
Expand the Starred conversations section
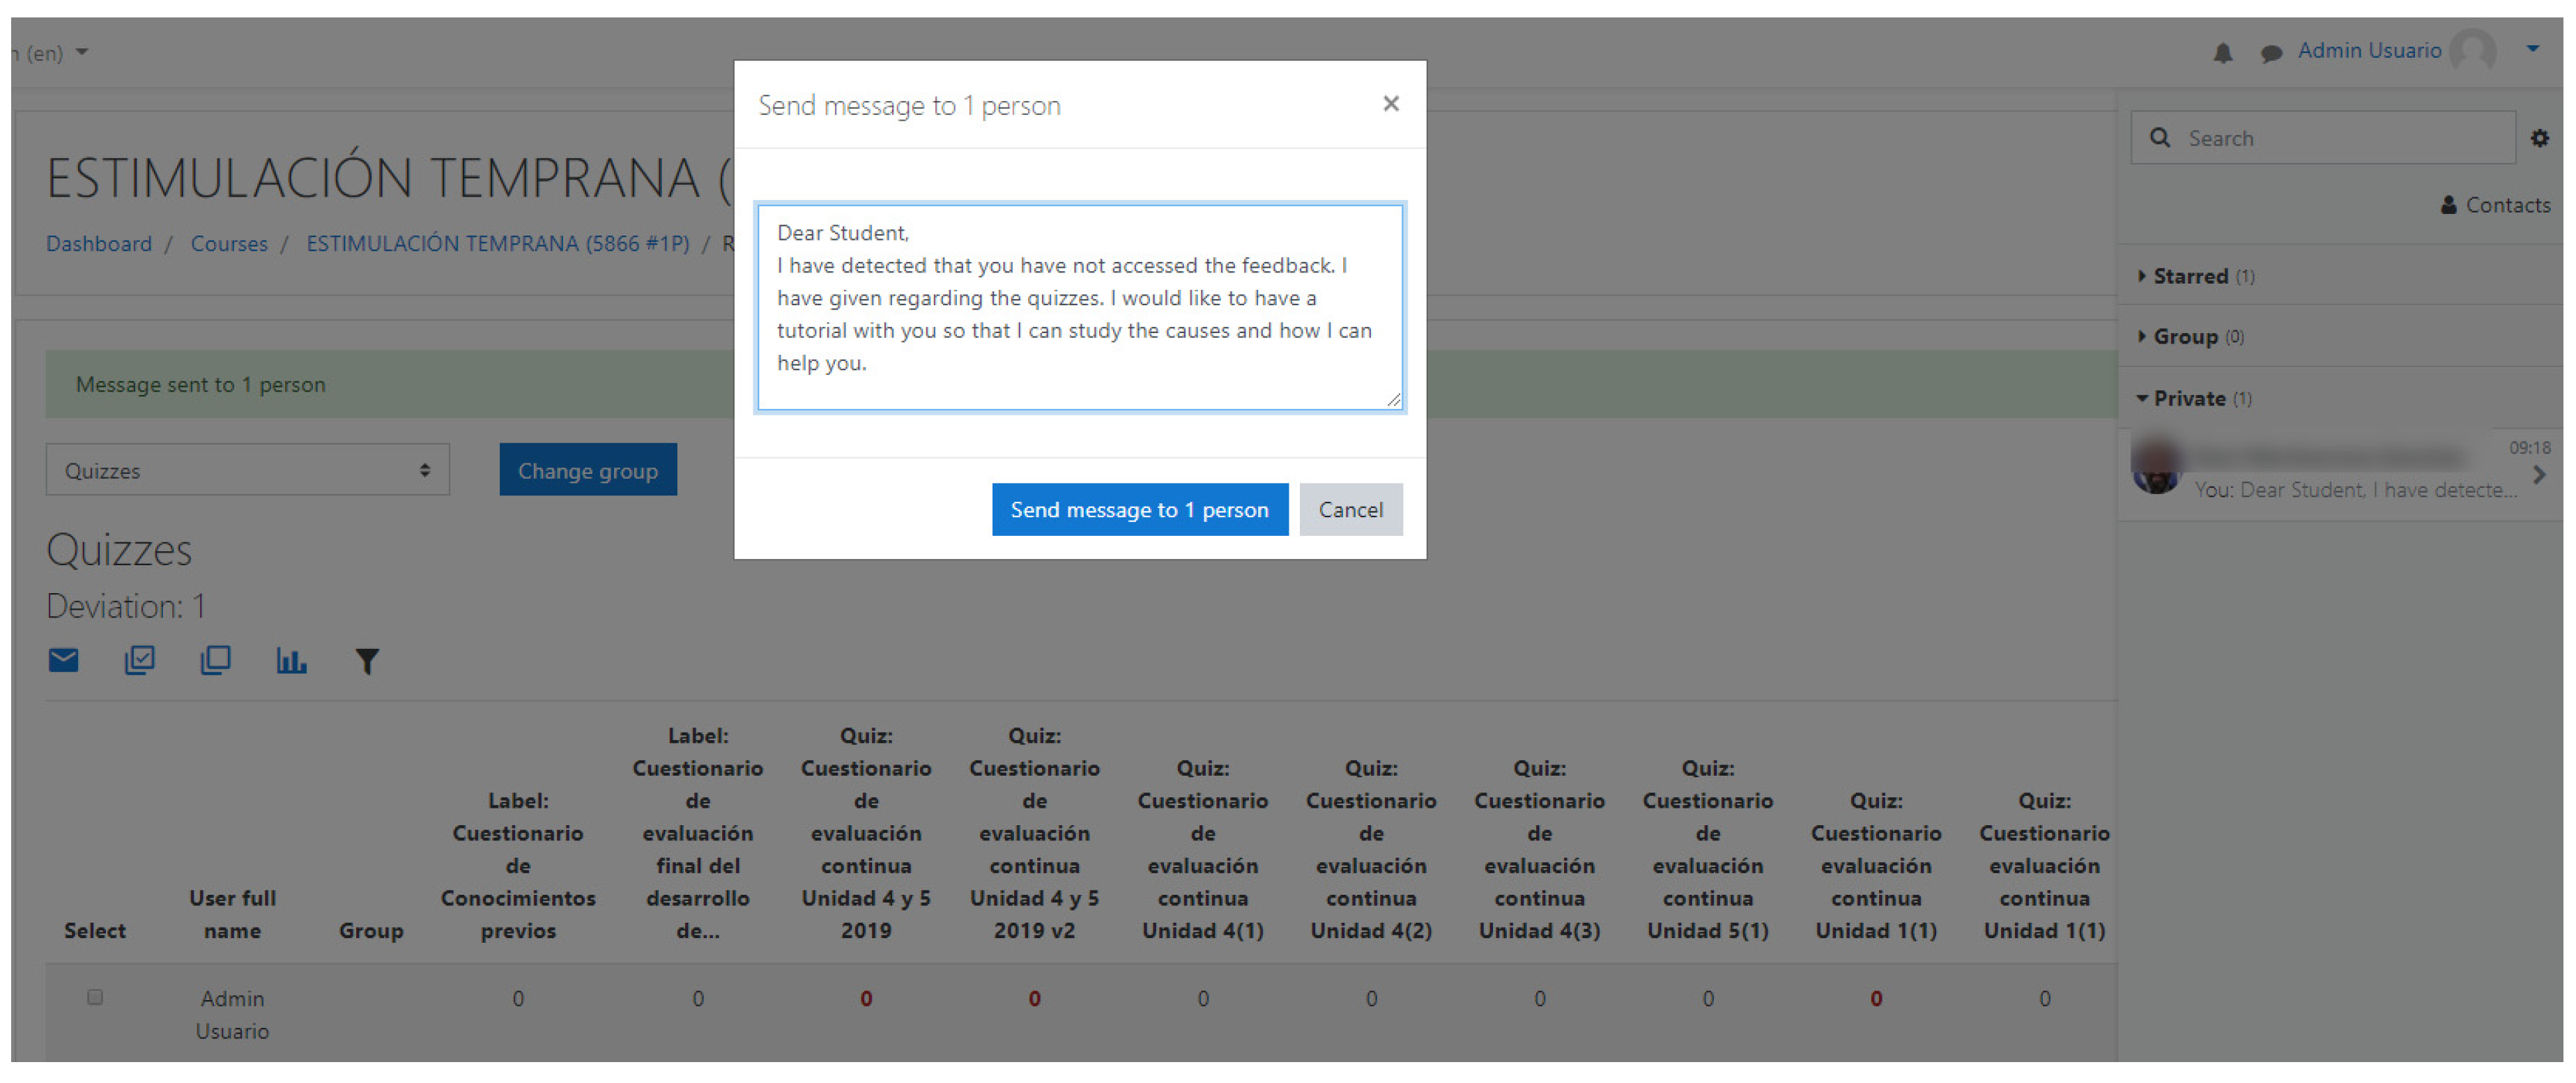2190,276
